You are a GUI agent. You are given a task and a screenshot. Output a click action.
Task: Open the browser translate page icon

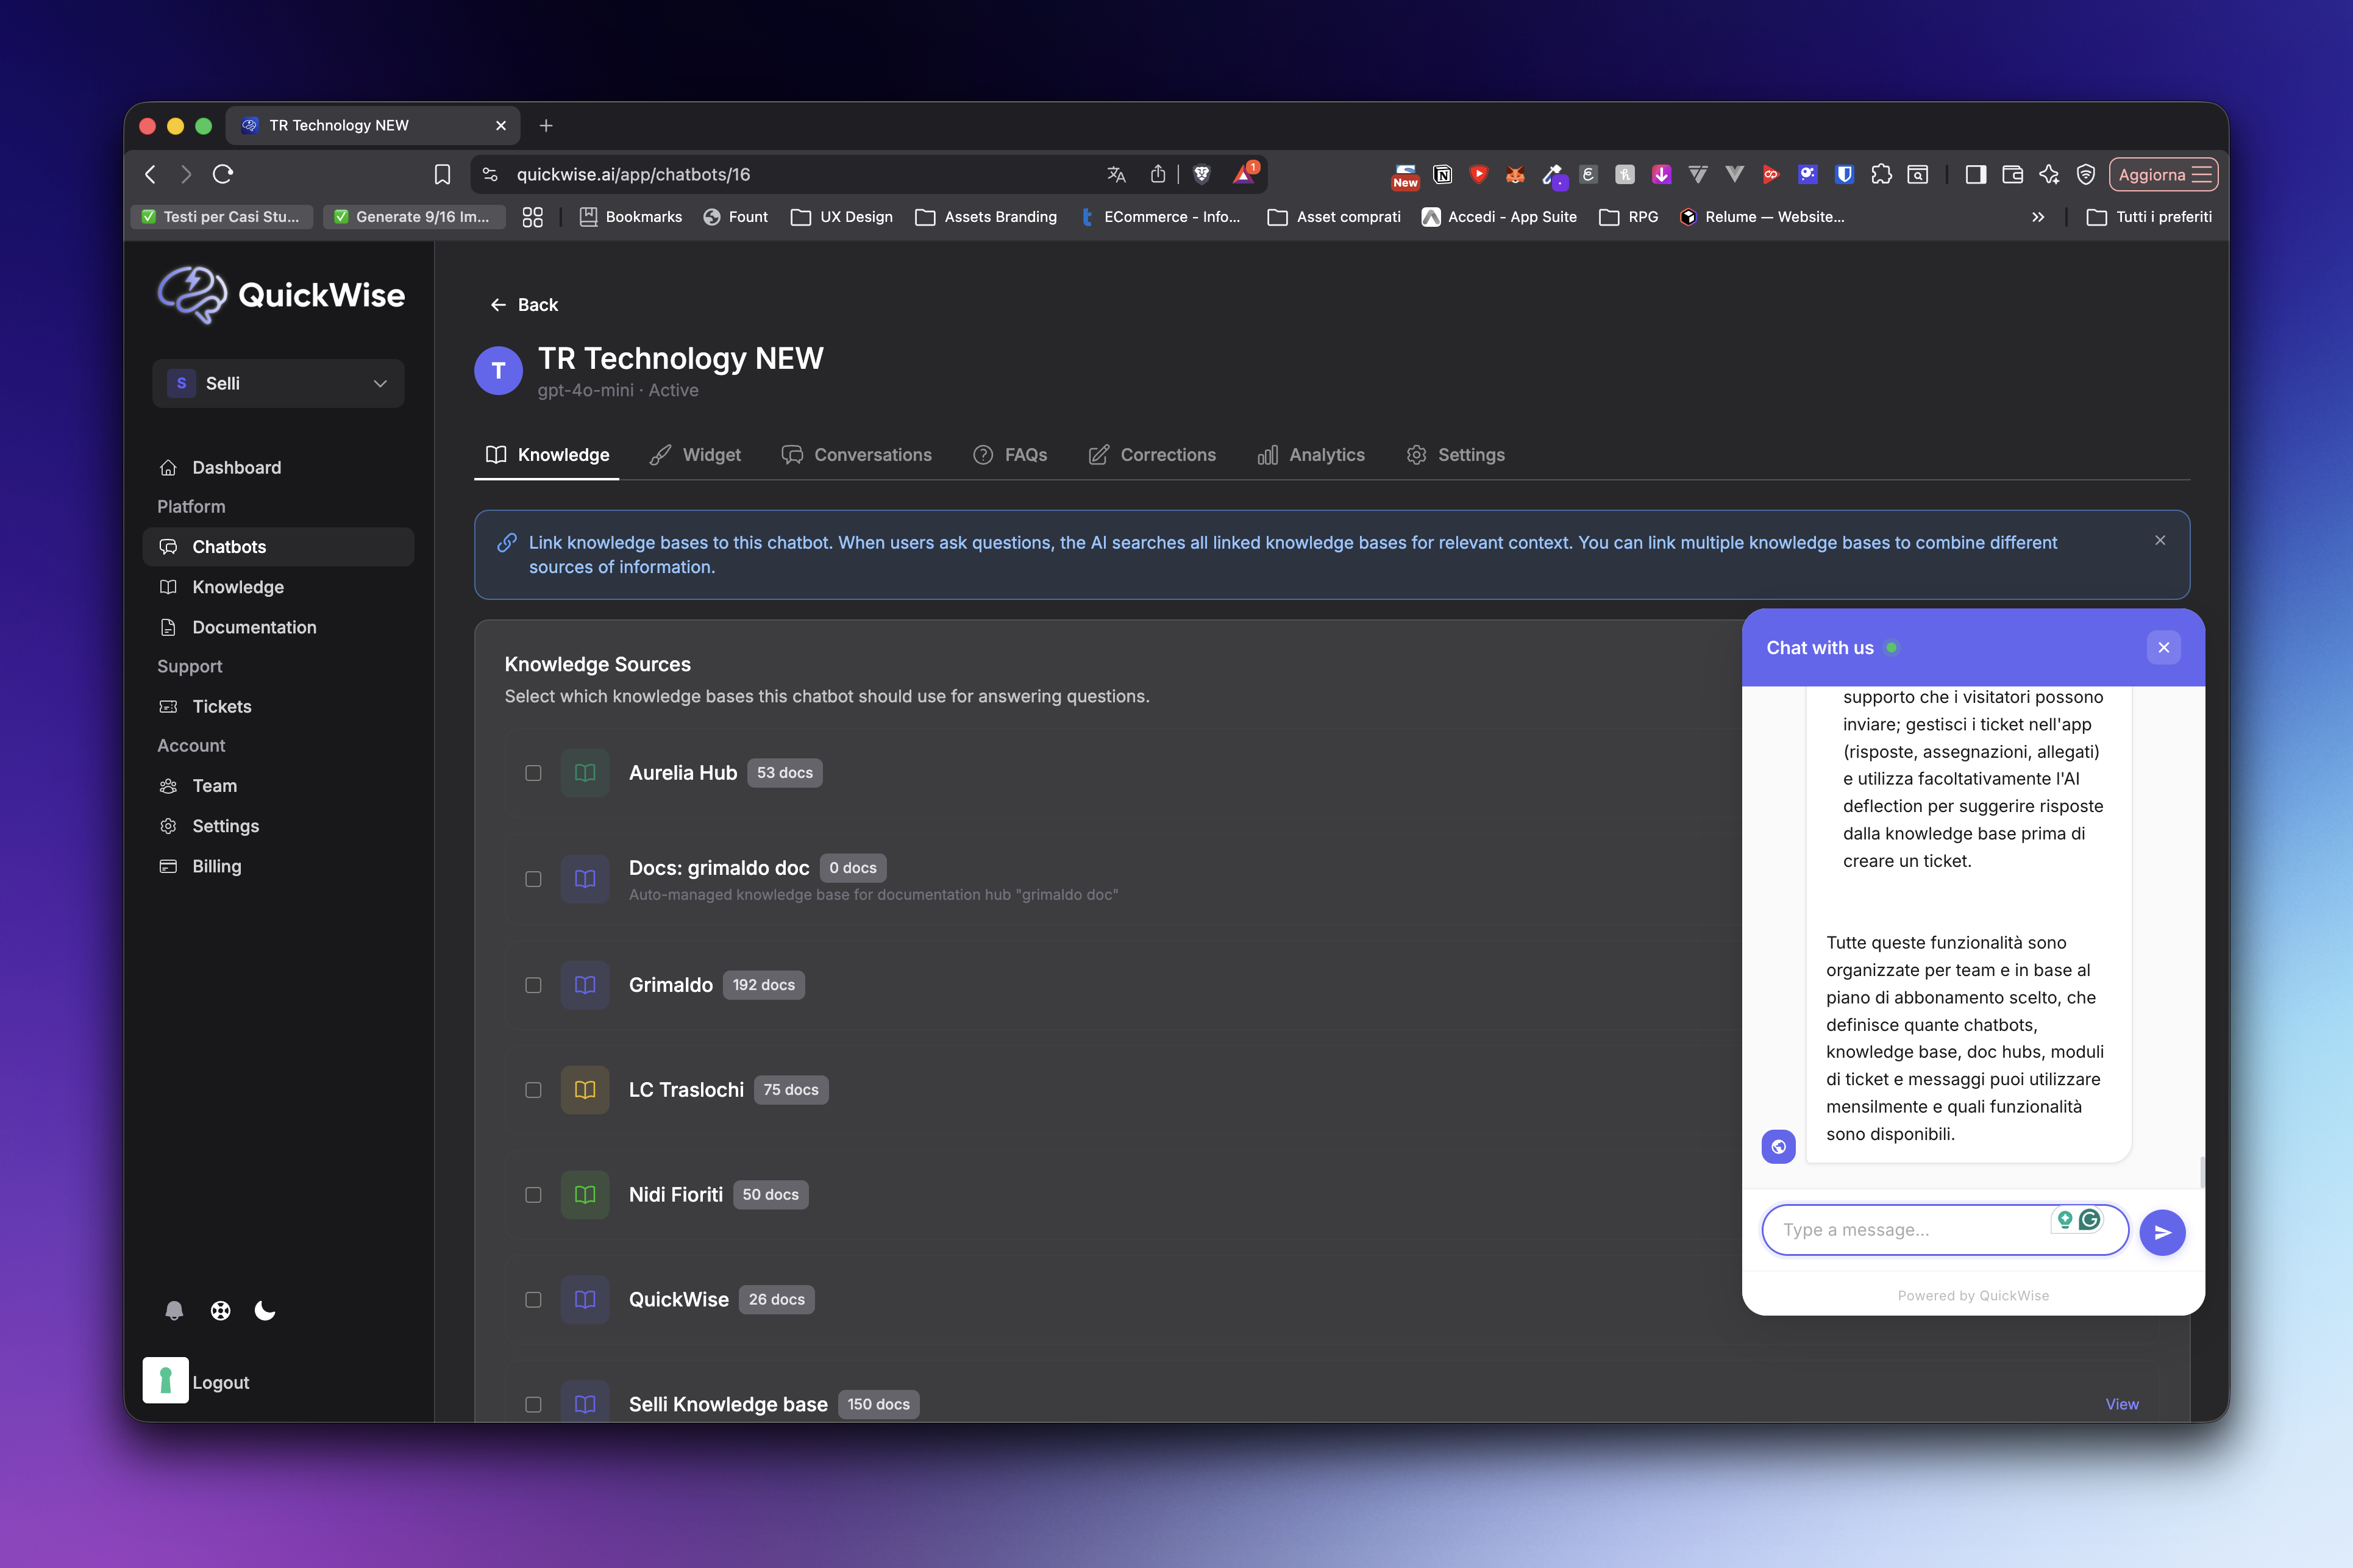coord(1116,174)
